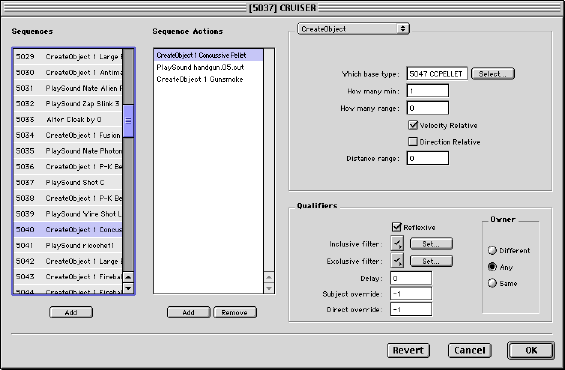Select sequence 5034 CreateObject 1 Fusion
Screen dimensions: 565x370
(x=68, y=135)
